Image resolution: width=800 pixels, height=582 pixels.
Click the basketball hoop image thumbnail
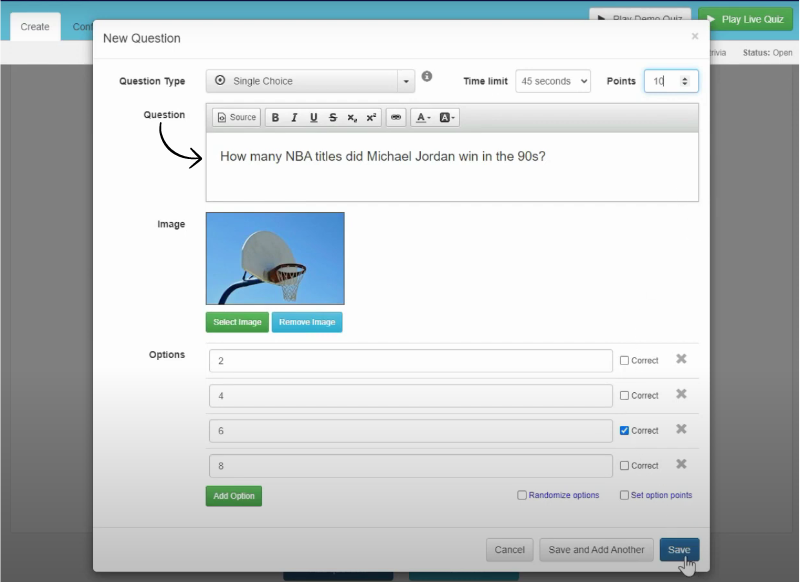click(x=275, y=259)
